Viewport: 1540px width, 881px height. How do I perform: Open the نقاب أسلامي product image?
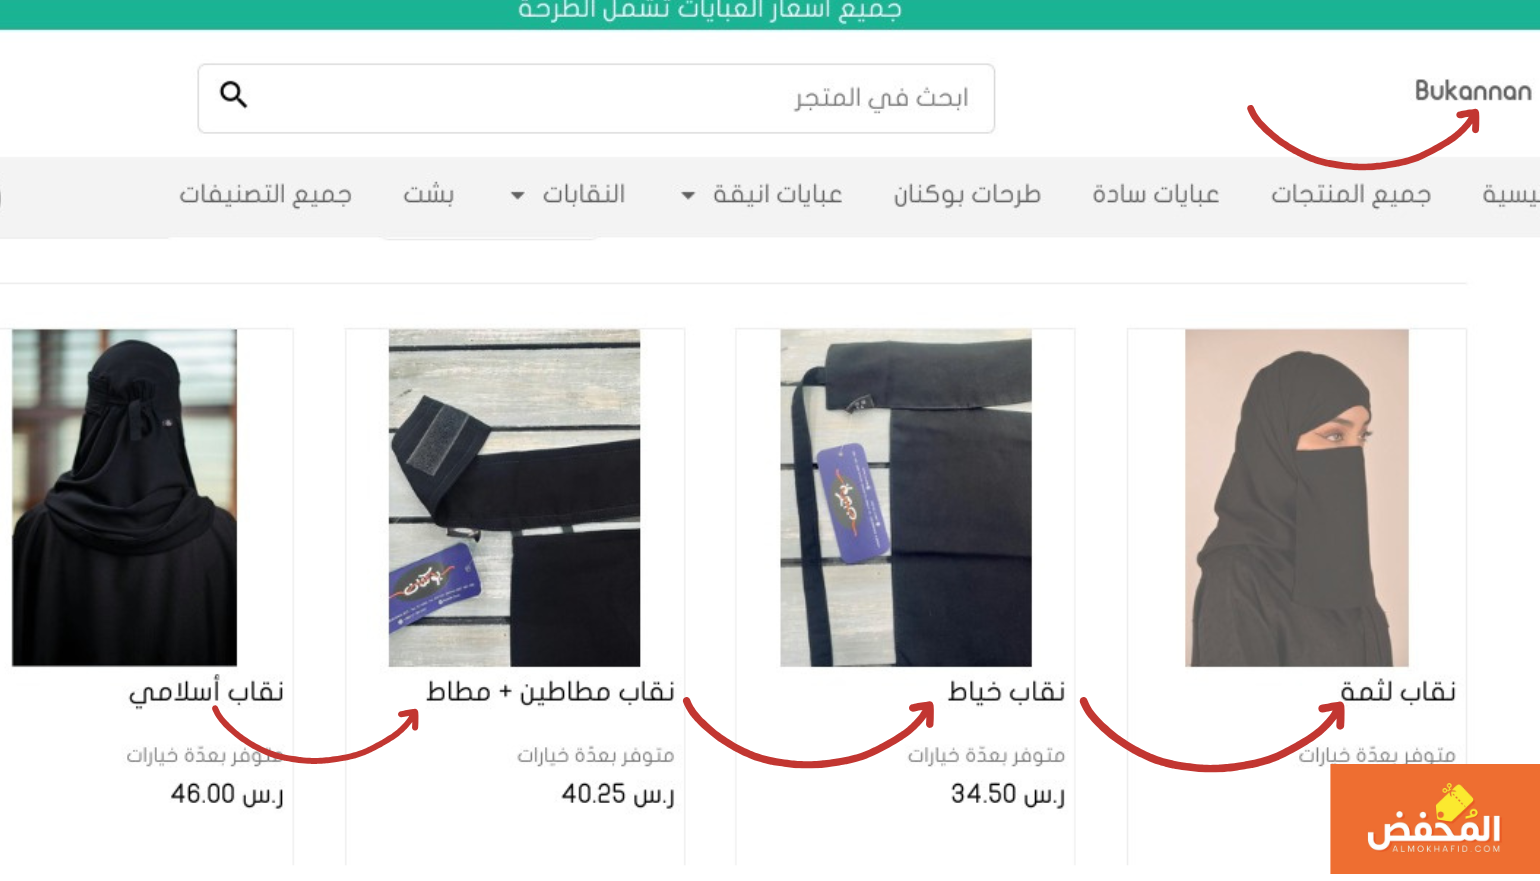coord(124,498)
